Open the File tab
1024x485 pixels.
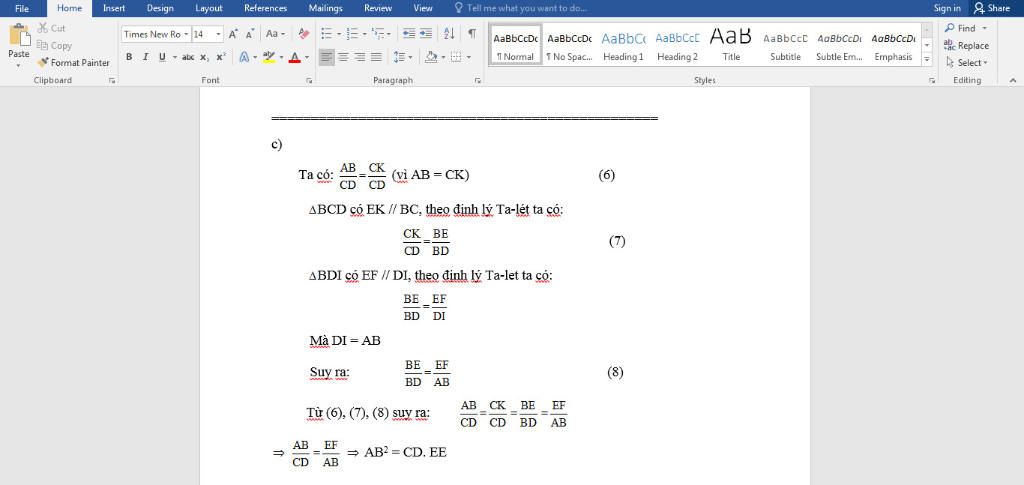pos(22,8)
